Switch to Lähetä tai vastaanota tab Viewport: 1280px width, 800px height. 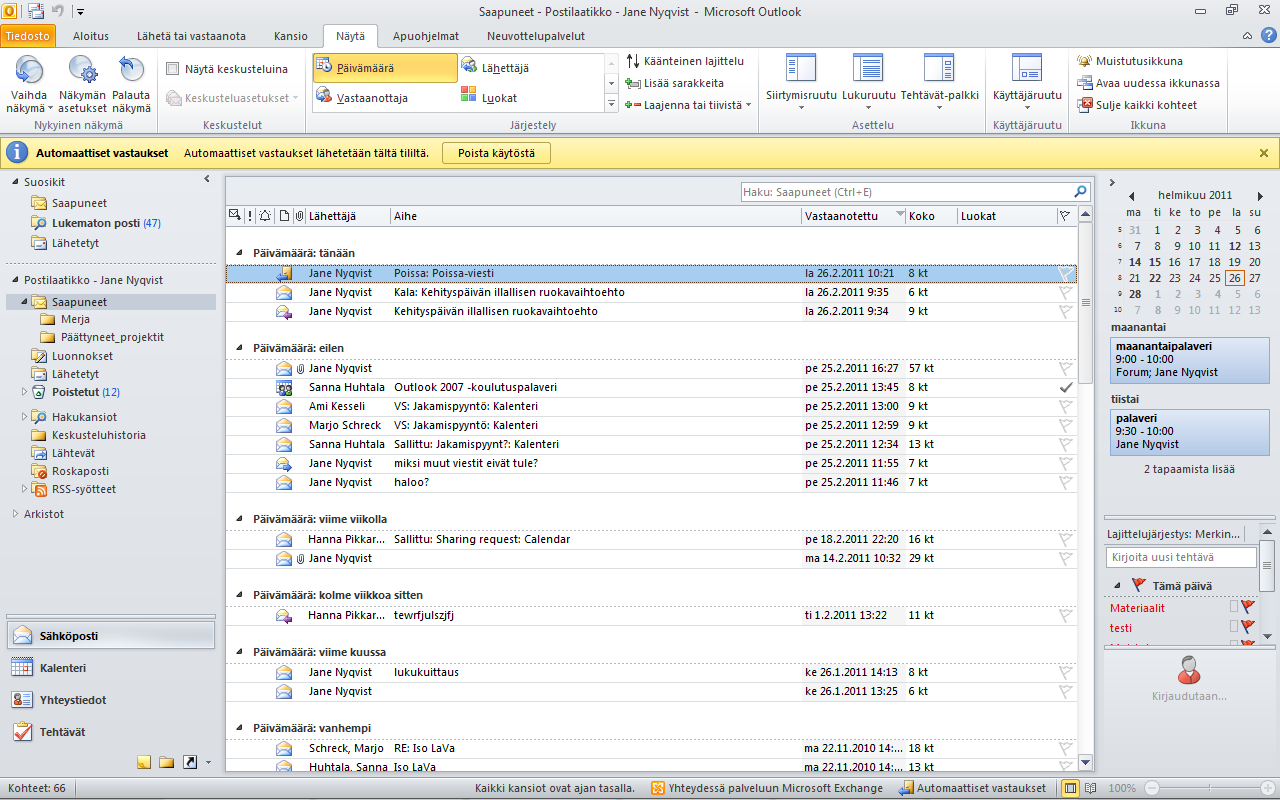coord(191,36)
